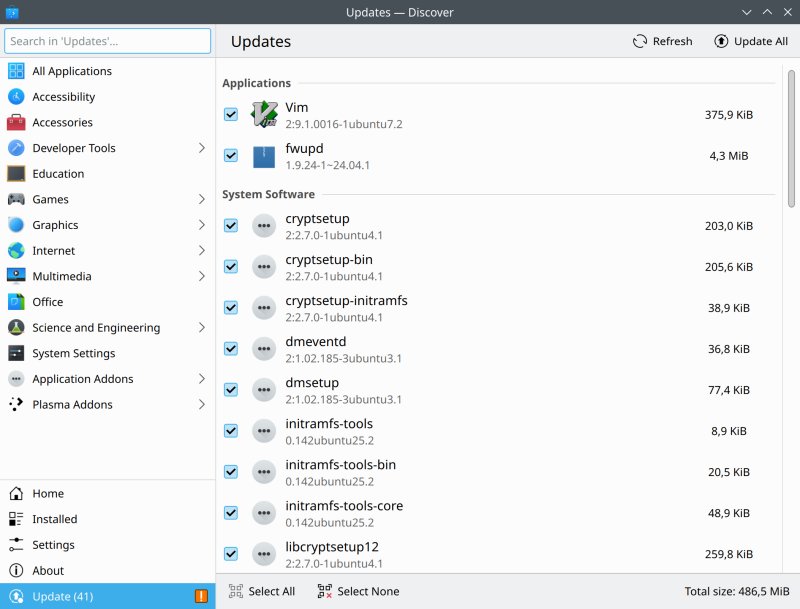Click the search field in Updates

pyautogui.click(x=107, y=41)
